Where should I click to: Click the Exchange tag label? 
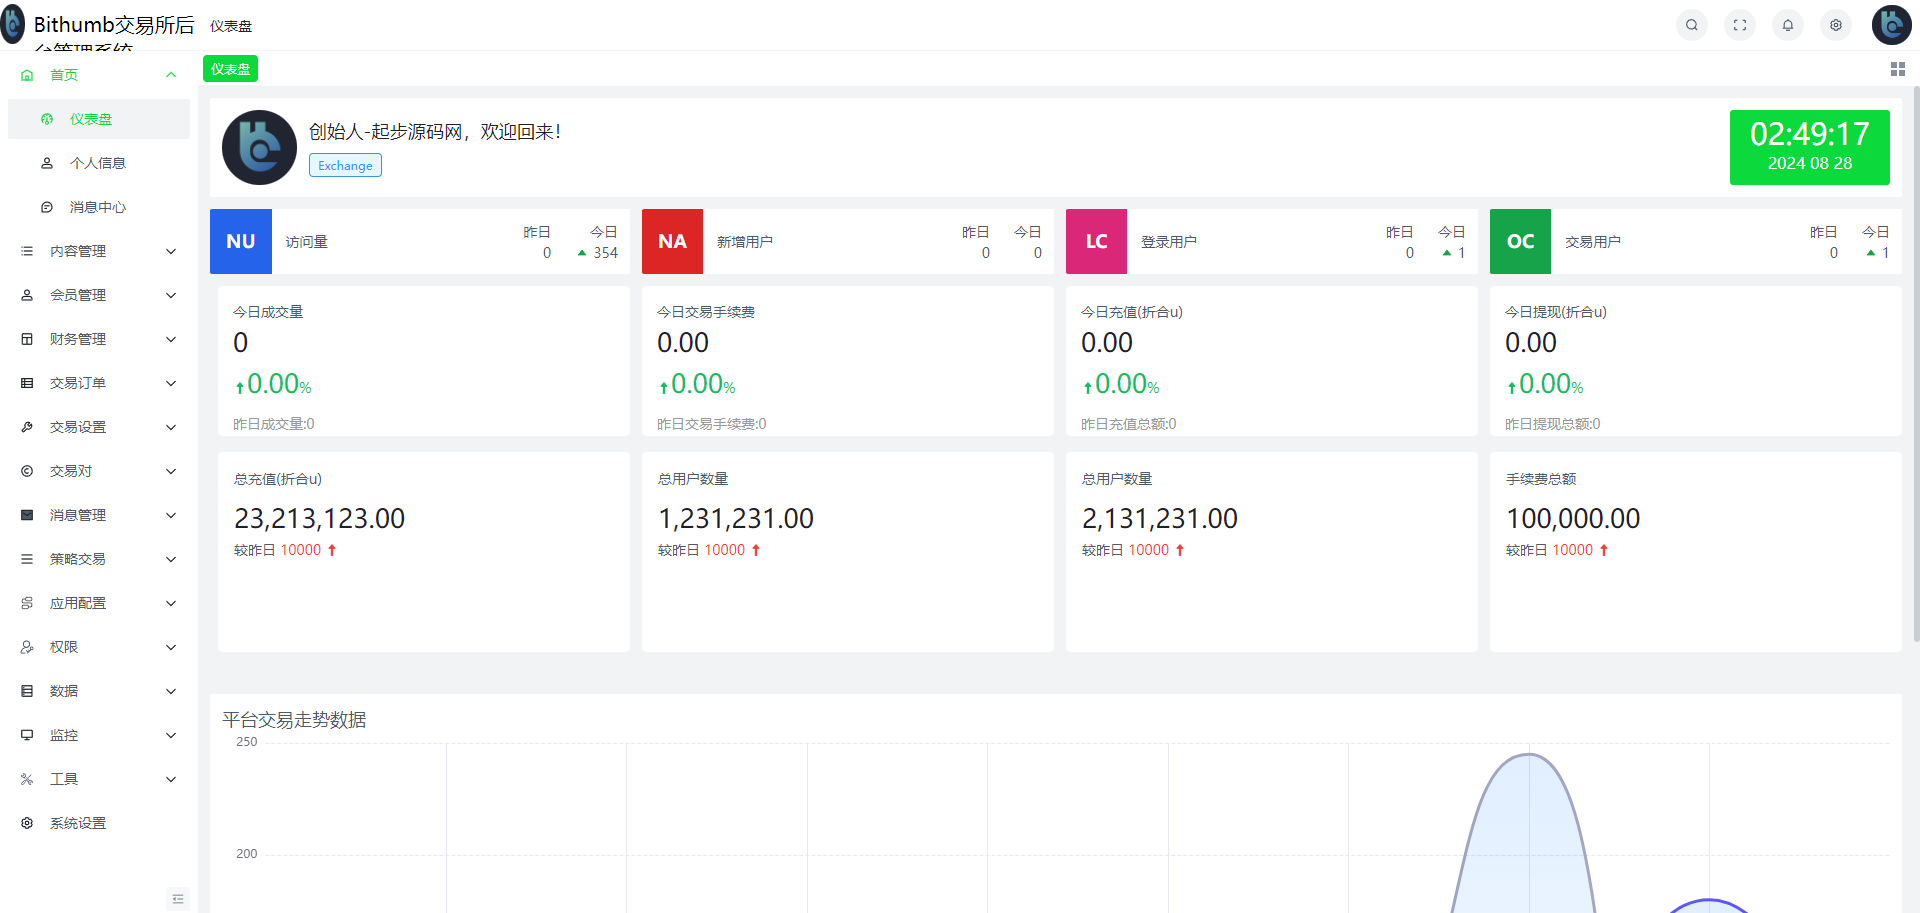(x=345, y=166)
